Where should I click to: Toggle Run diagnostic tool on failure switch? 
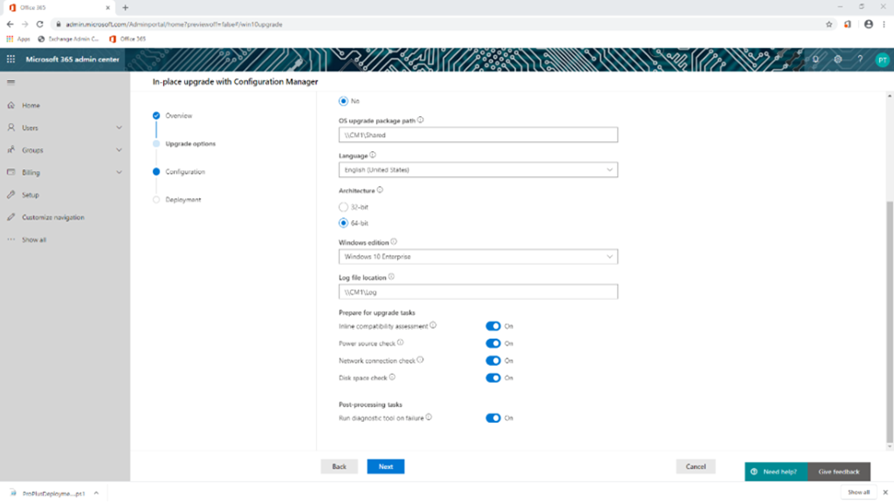click(493, 418)
